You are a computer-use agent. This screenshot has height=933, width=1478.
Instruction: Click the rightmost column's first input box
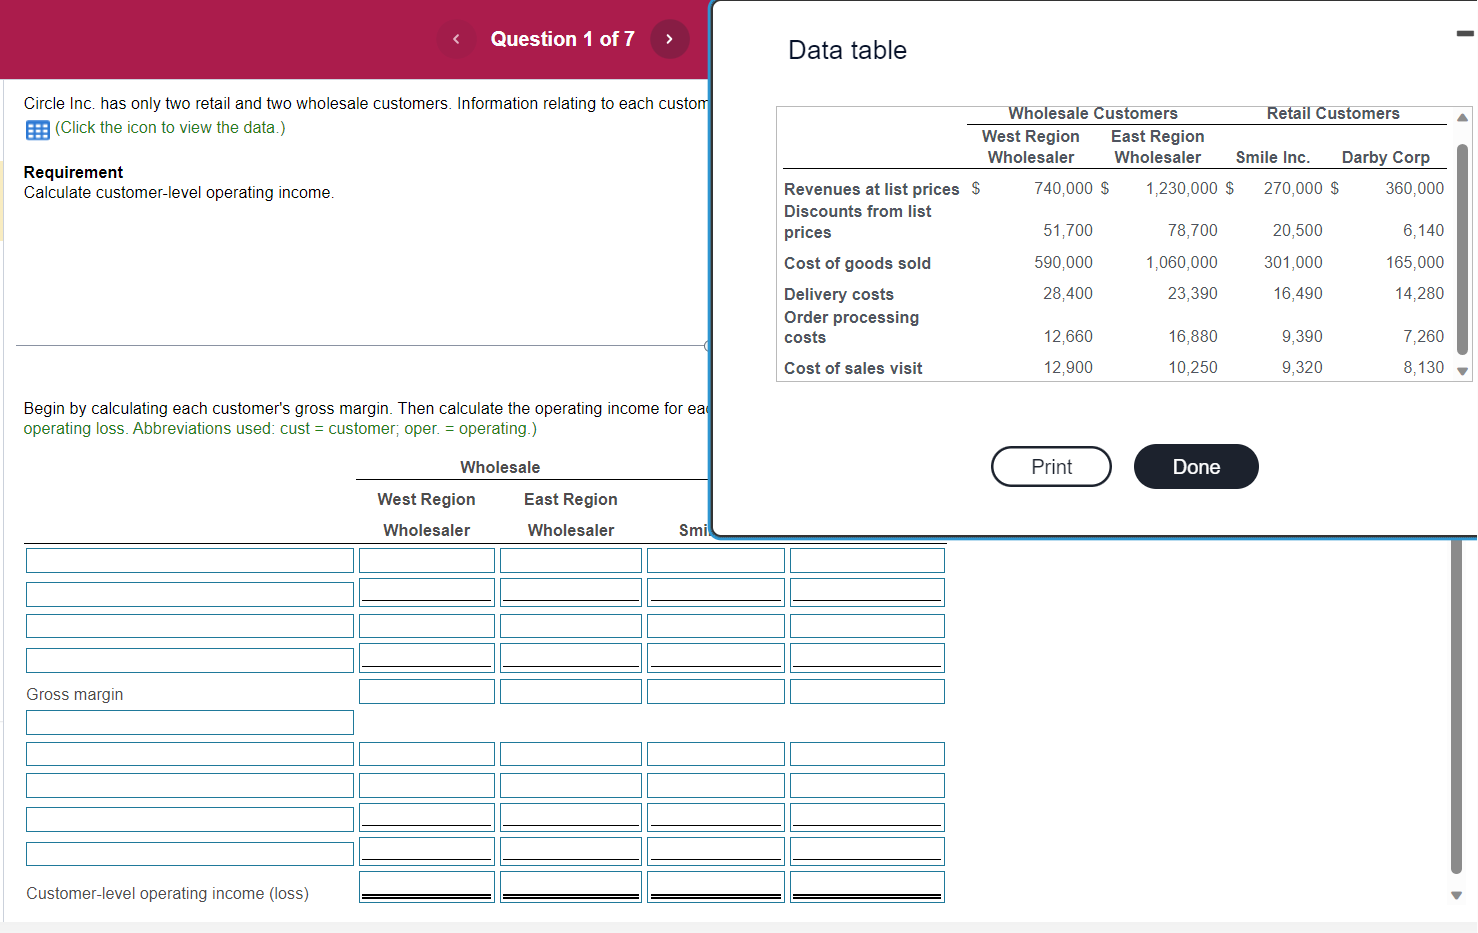coord(867,560)
